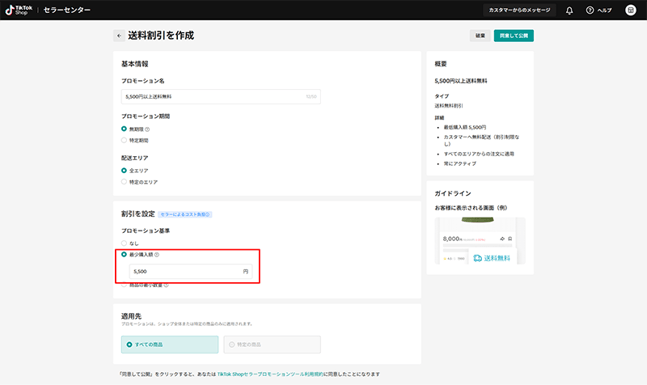Go back using the arrow beside 送料割引を作成
The image size is (647, 385).
point(119,35)
